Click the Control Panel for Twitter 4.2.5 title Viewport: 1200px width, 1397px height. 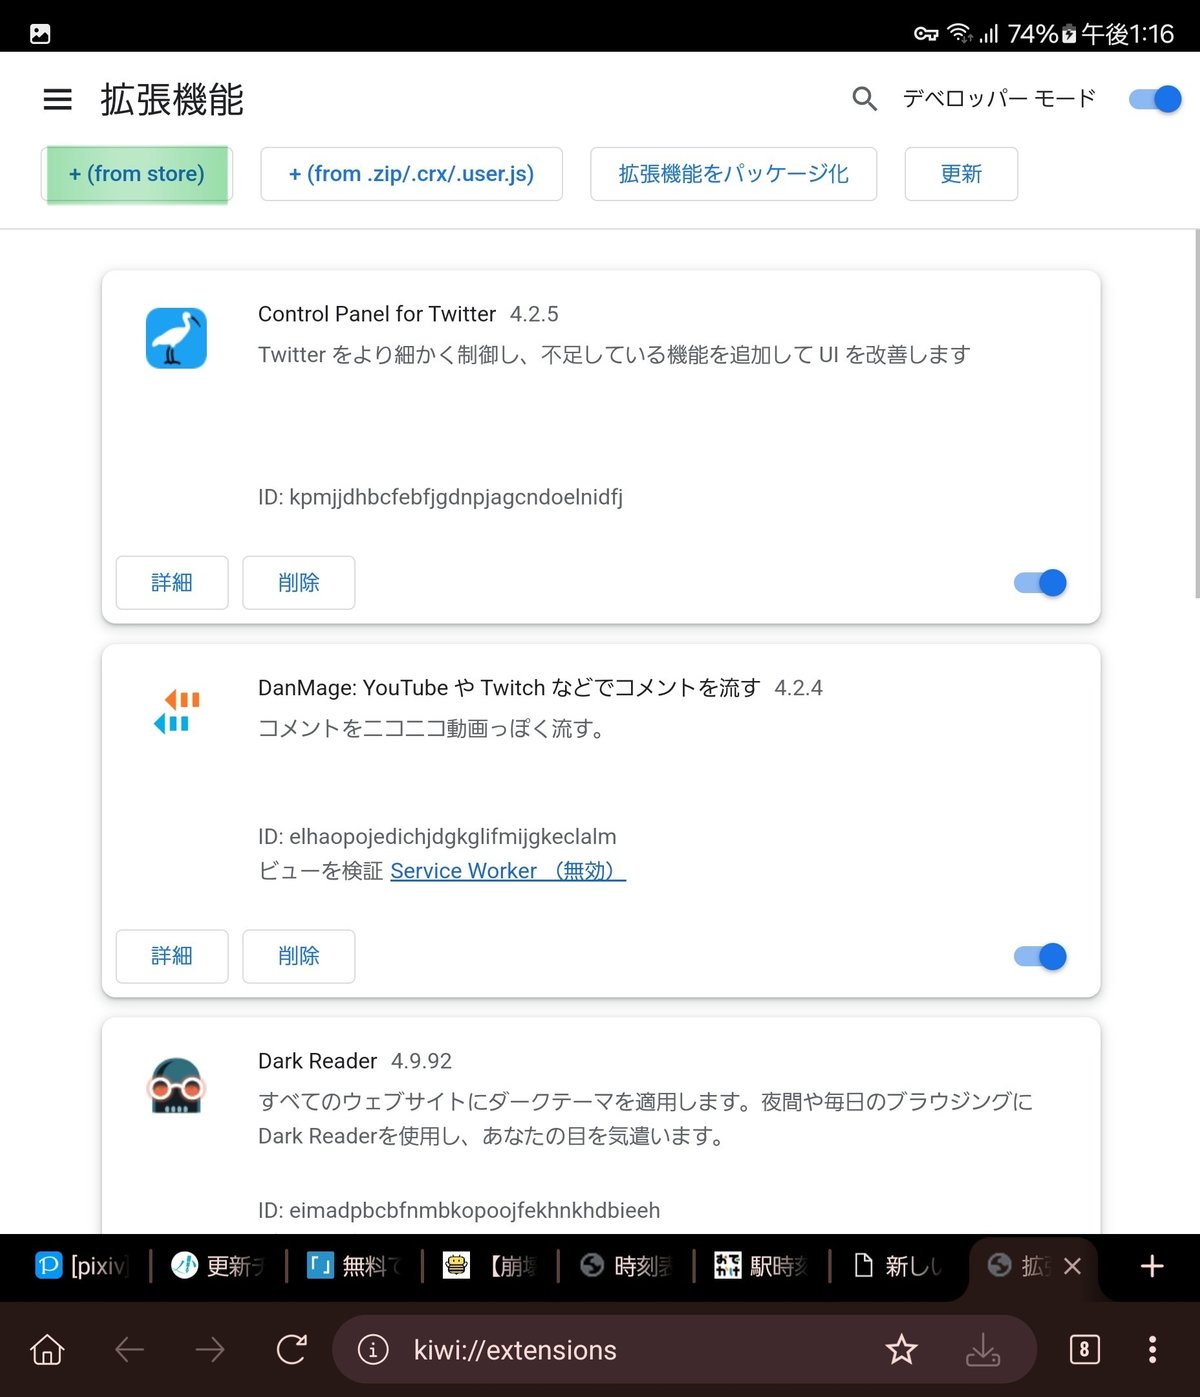(x=408, y=314)
